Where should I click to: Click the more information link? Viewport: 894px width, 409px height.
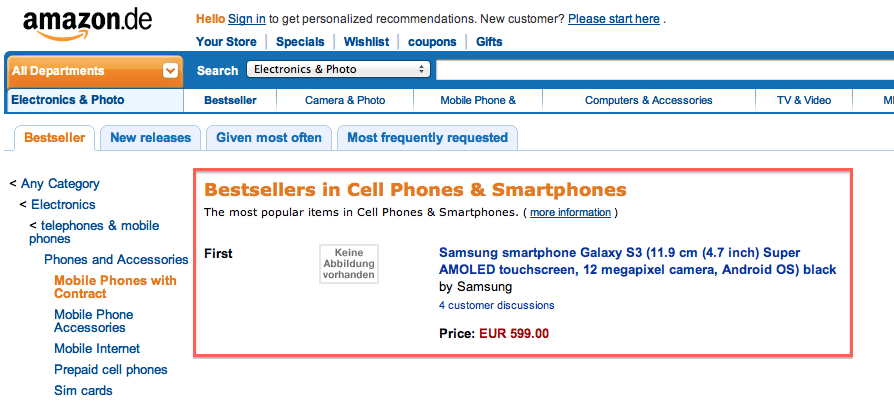(x=570, y=213)
